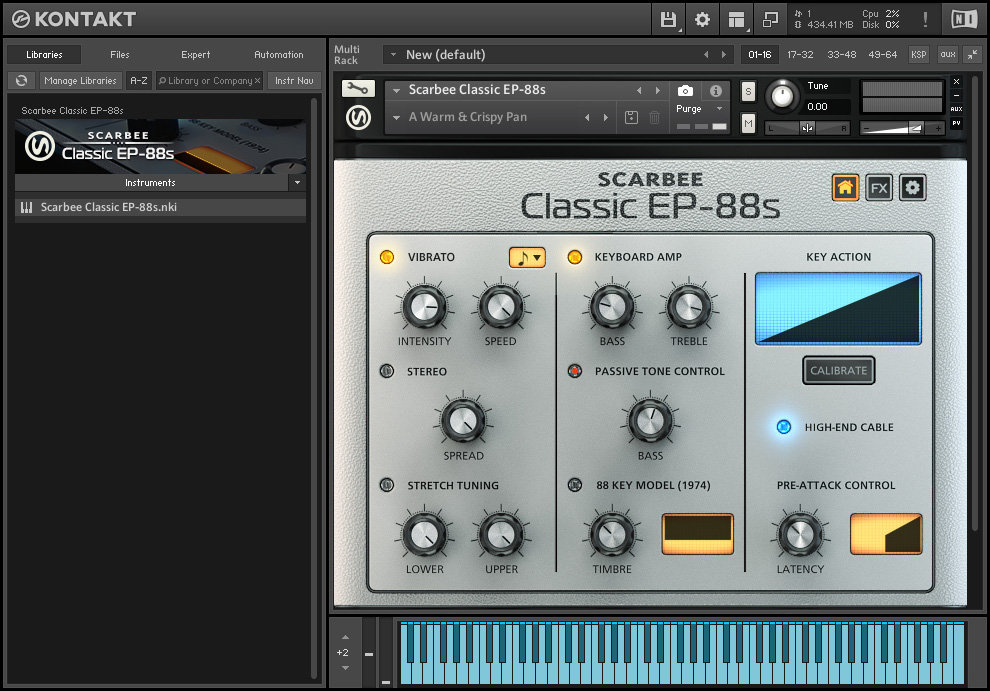Expand the Purge dropdown menu
Screen dimensions: 990x691
click(719, 109)
